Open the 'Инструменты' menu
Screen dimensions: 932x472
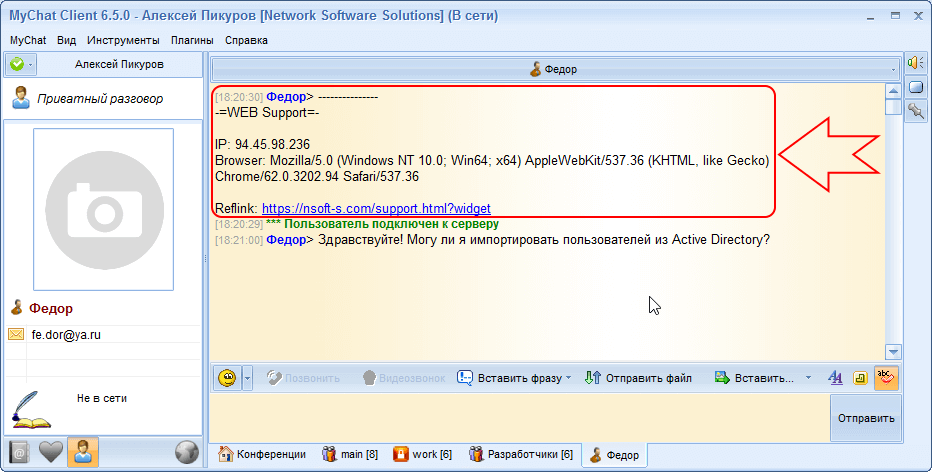coord(123,40)
